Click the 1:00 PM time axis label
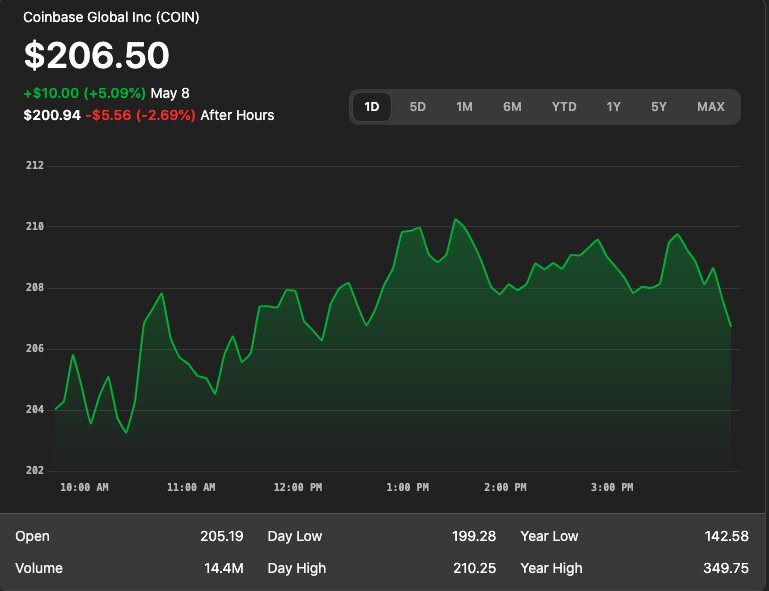 pyautogui.click(x=408, y=488)
